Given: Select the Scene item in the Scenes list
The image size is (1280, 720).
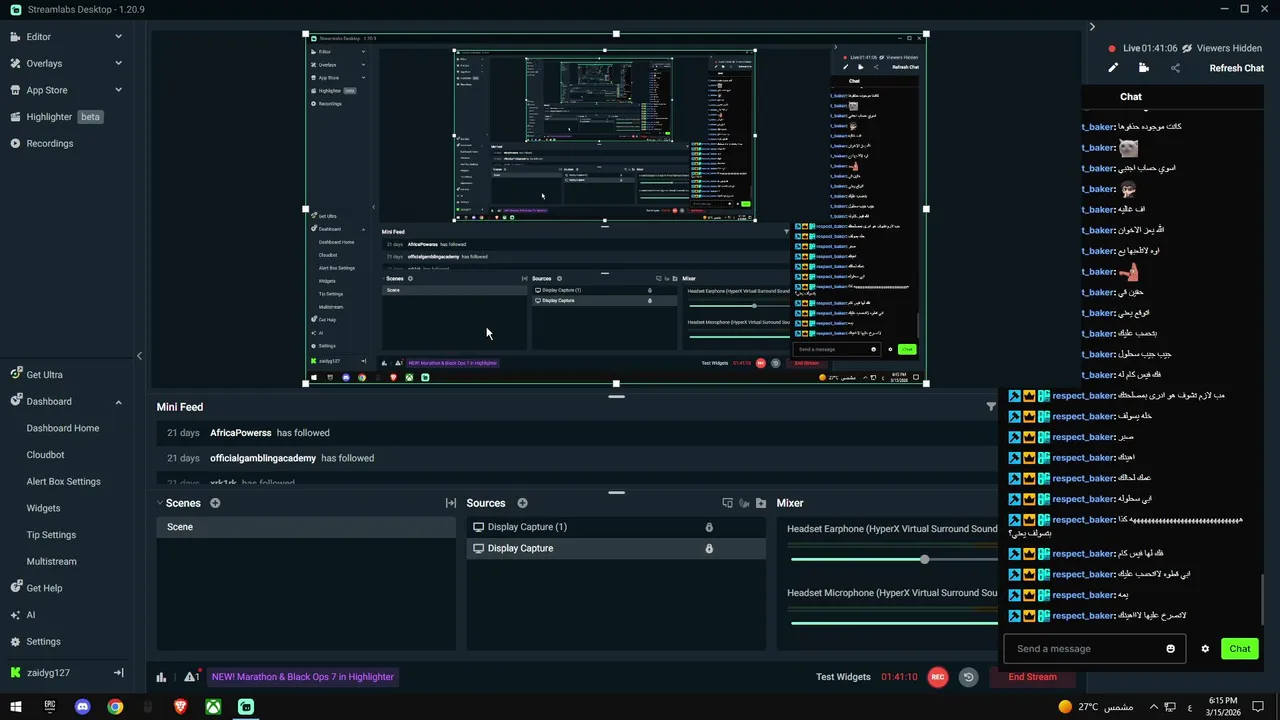Looking at the screenshot, I should pyautogui.click(x=306, y=527).
